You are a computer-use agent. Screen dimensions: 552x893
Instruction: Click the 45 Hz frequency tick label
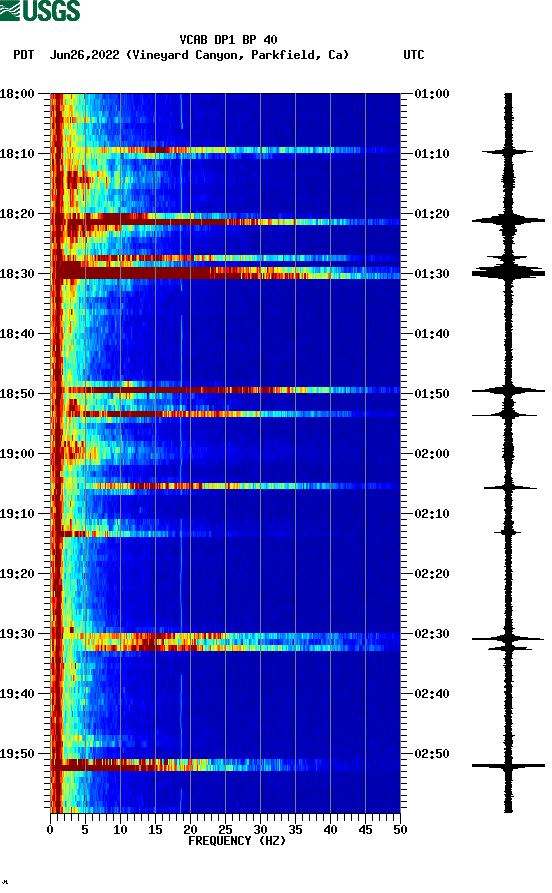click(x=365, y=830)
